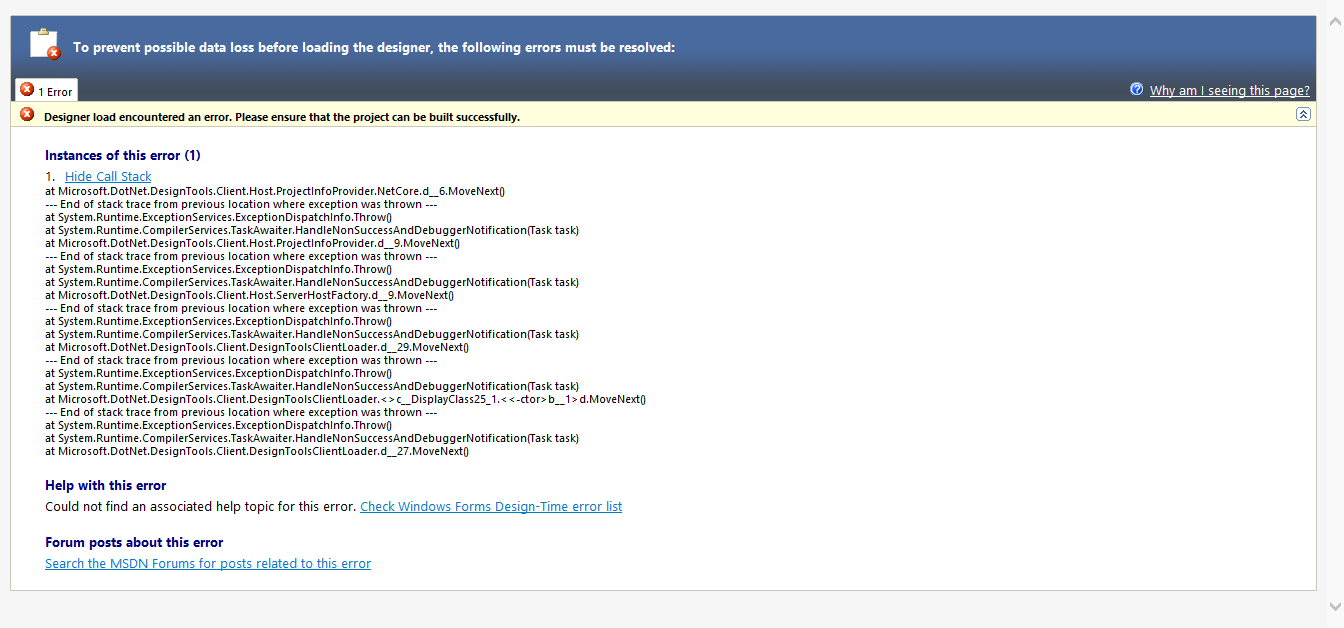1344x628 pixels.
Task: Hide the call stack
Action: 108,176
